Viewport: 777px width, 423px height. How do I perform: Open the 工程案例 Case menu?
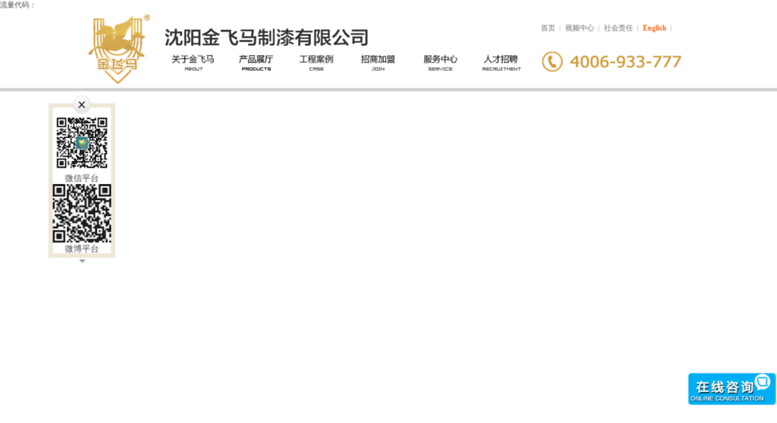(x=316, y=62)
